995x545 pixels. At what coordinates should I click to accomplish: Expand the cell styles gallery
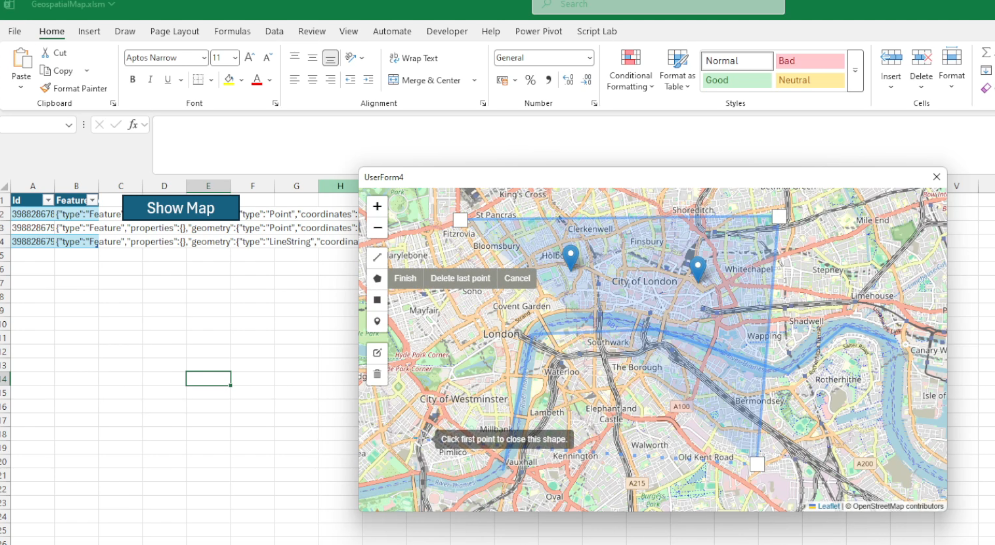click(x=855, y=70)
